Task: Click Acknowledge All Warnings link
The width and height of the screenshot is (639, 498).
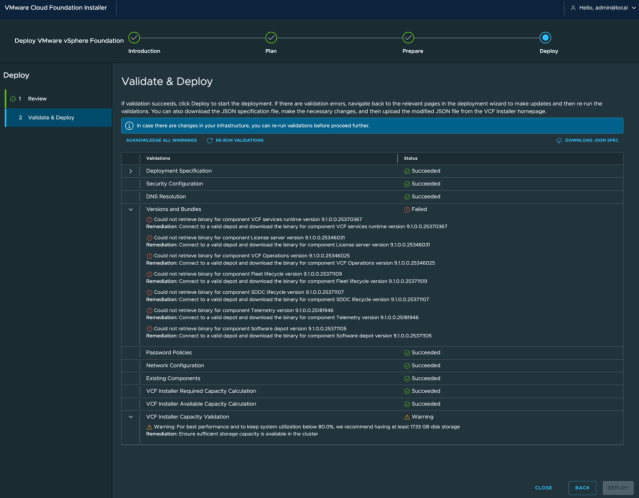Action: click(161, 140)
